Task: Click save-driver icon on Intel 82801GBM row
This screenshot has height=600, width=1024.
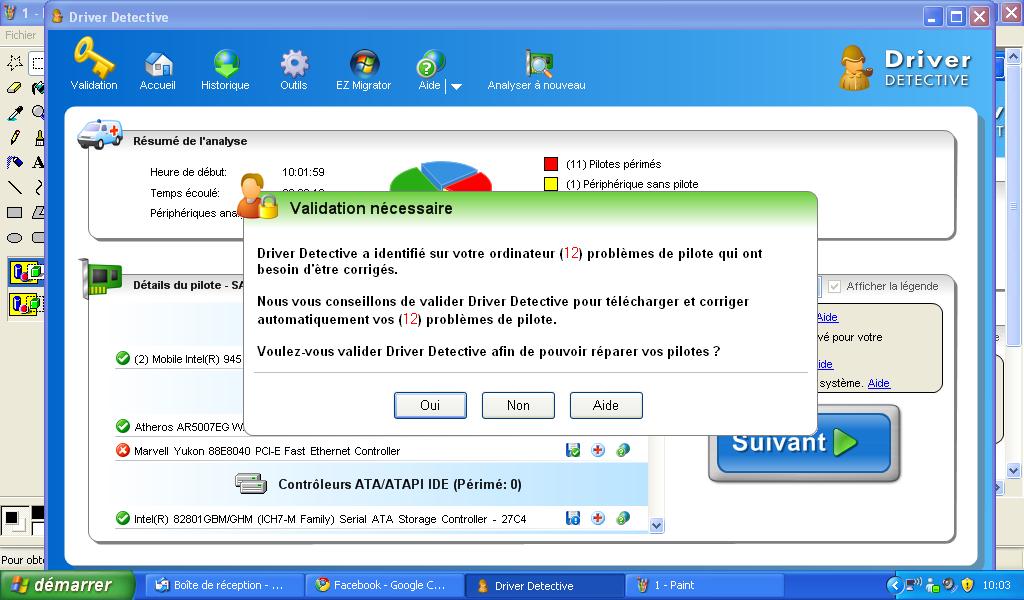Action: click(x=573, y=518)
